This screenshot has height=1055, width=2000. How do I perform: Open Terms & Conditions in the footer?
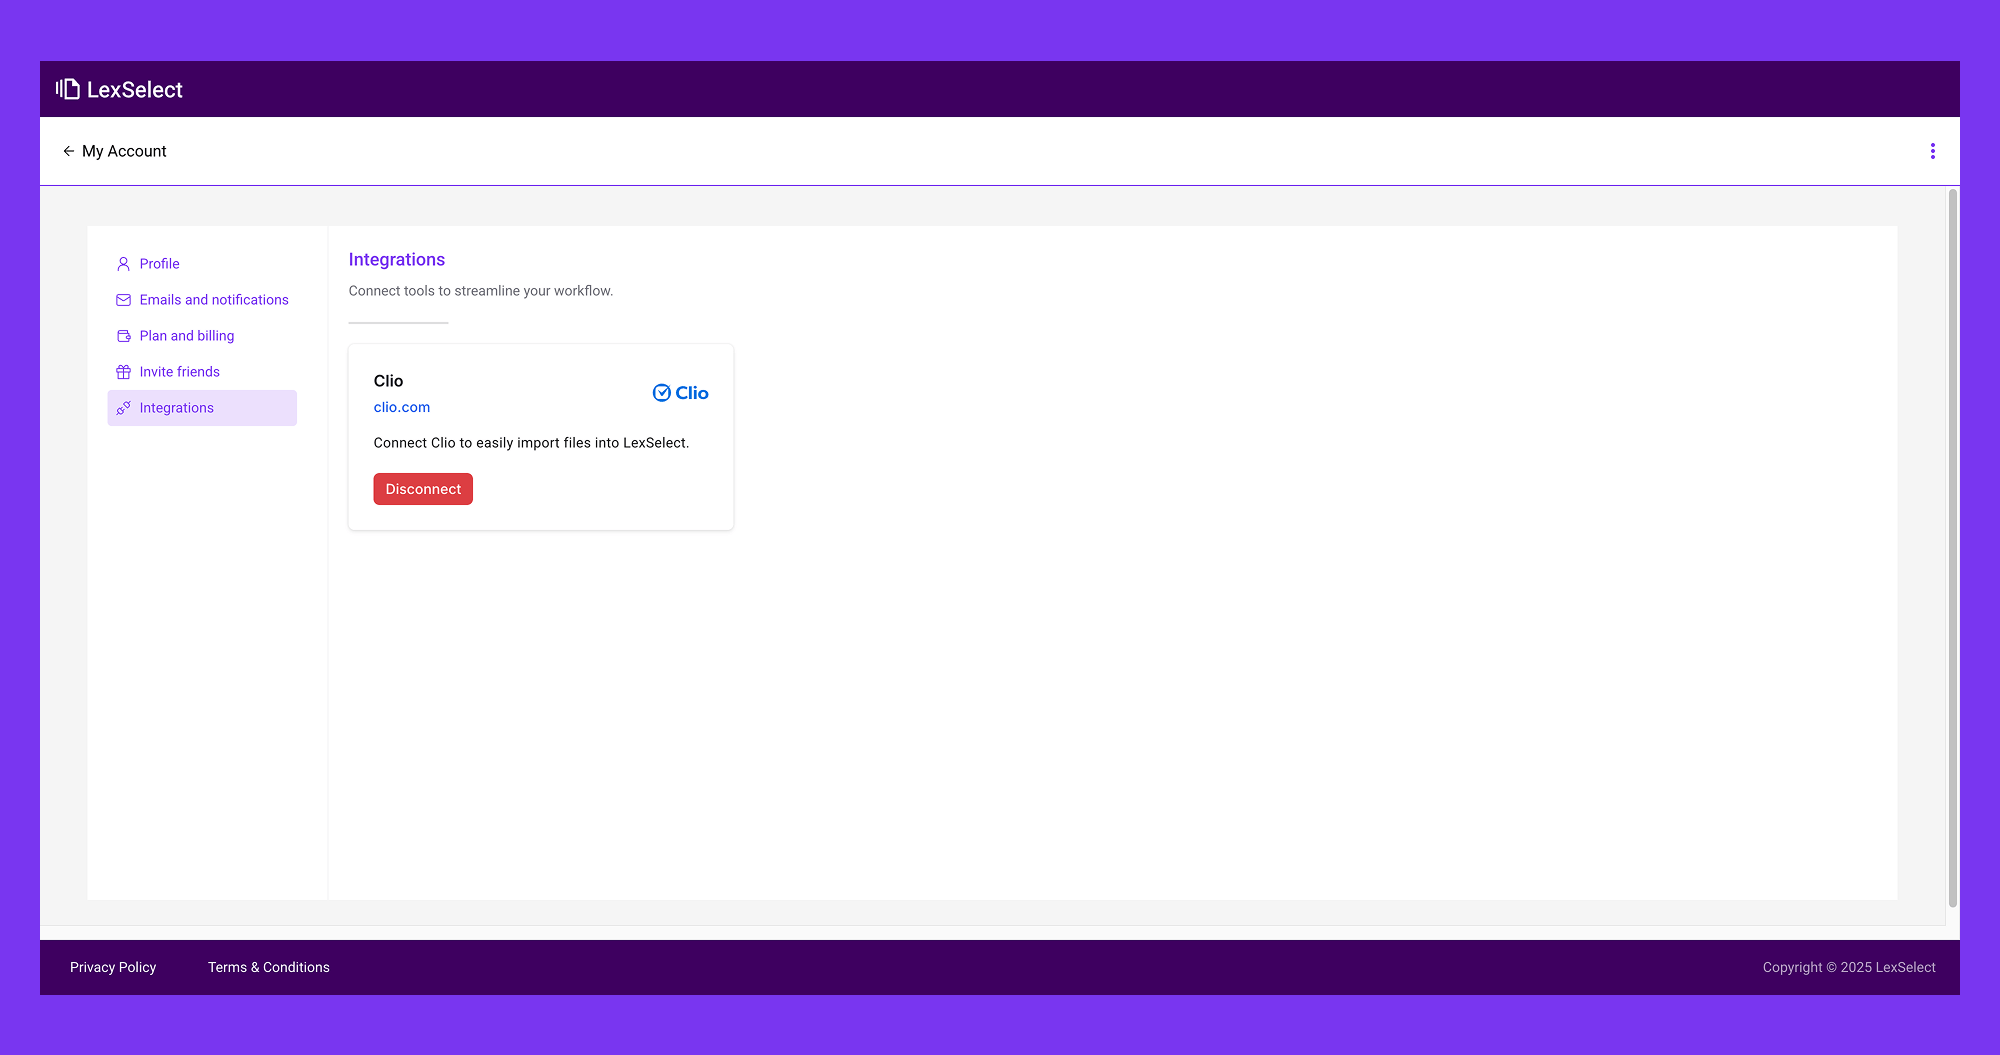pyautogui.click(x=269, y=967)
